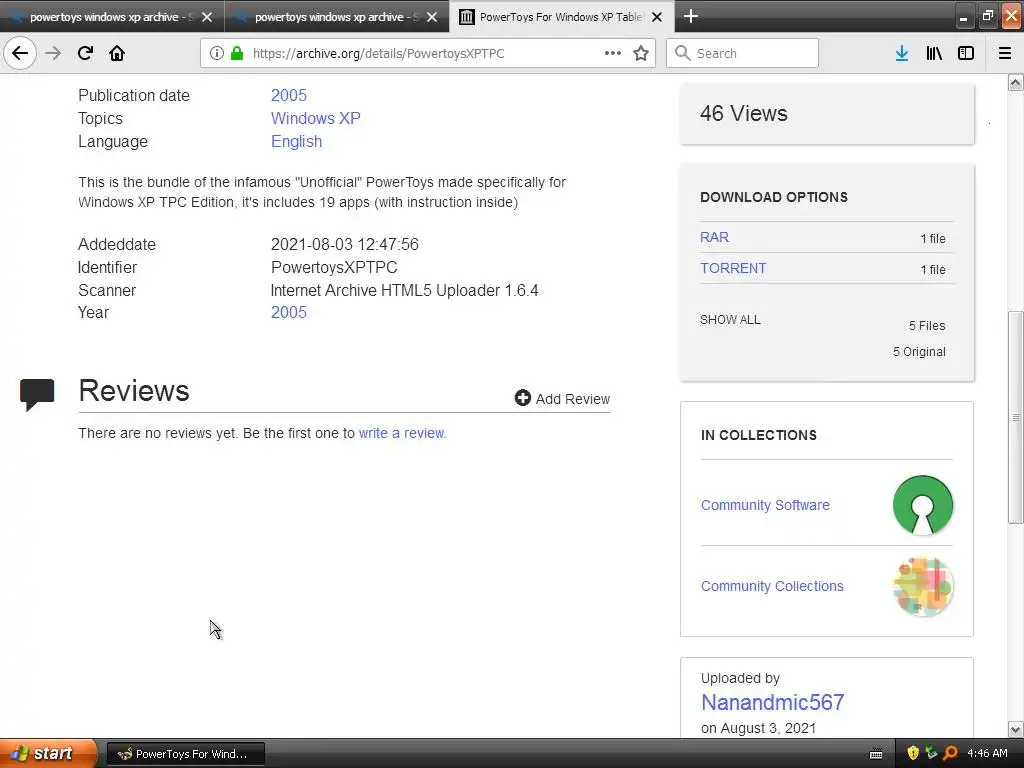Viewport: 1024px width, 768px height.
Task: Click the on-screen keyboard tray icon
Action: point(876,754)
